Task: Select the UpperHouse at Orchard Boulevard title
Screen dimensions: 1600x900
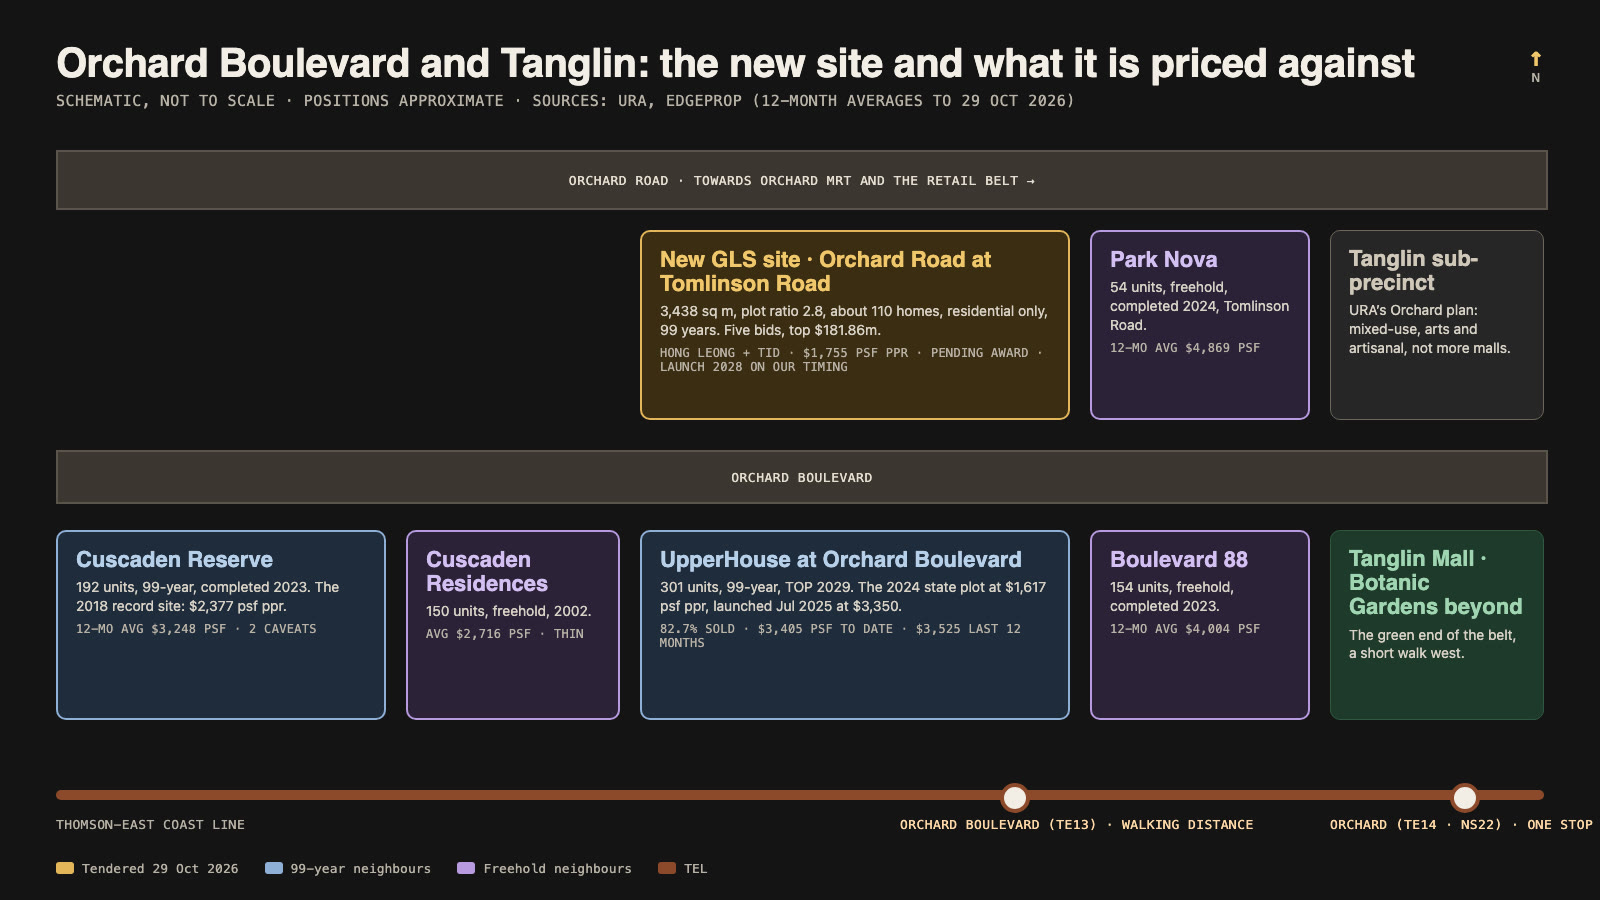Action: 841,560
